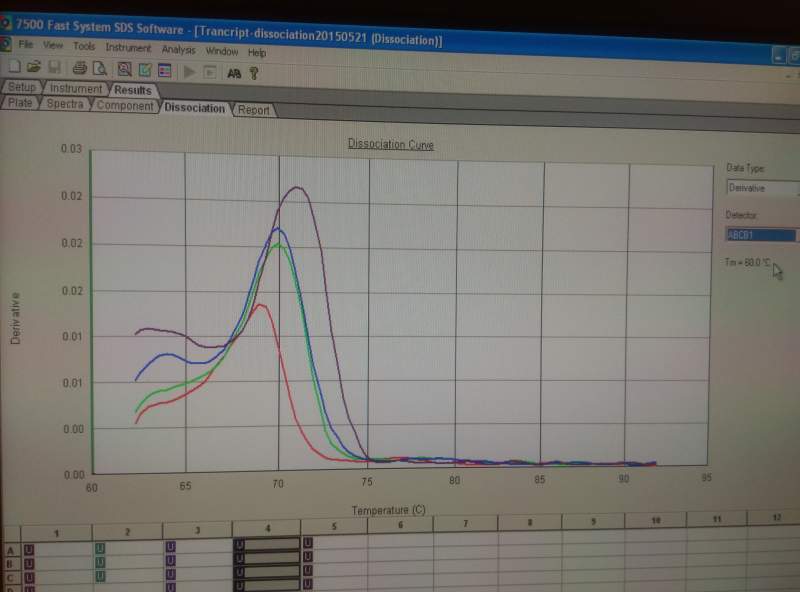Click the AB toolbar icon
The height and width of the screenshot is (592, 800).
coord(234,73)
